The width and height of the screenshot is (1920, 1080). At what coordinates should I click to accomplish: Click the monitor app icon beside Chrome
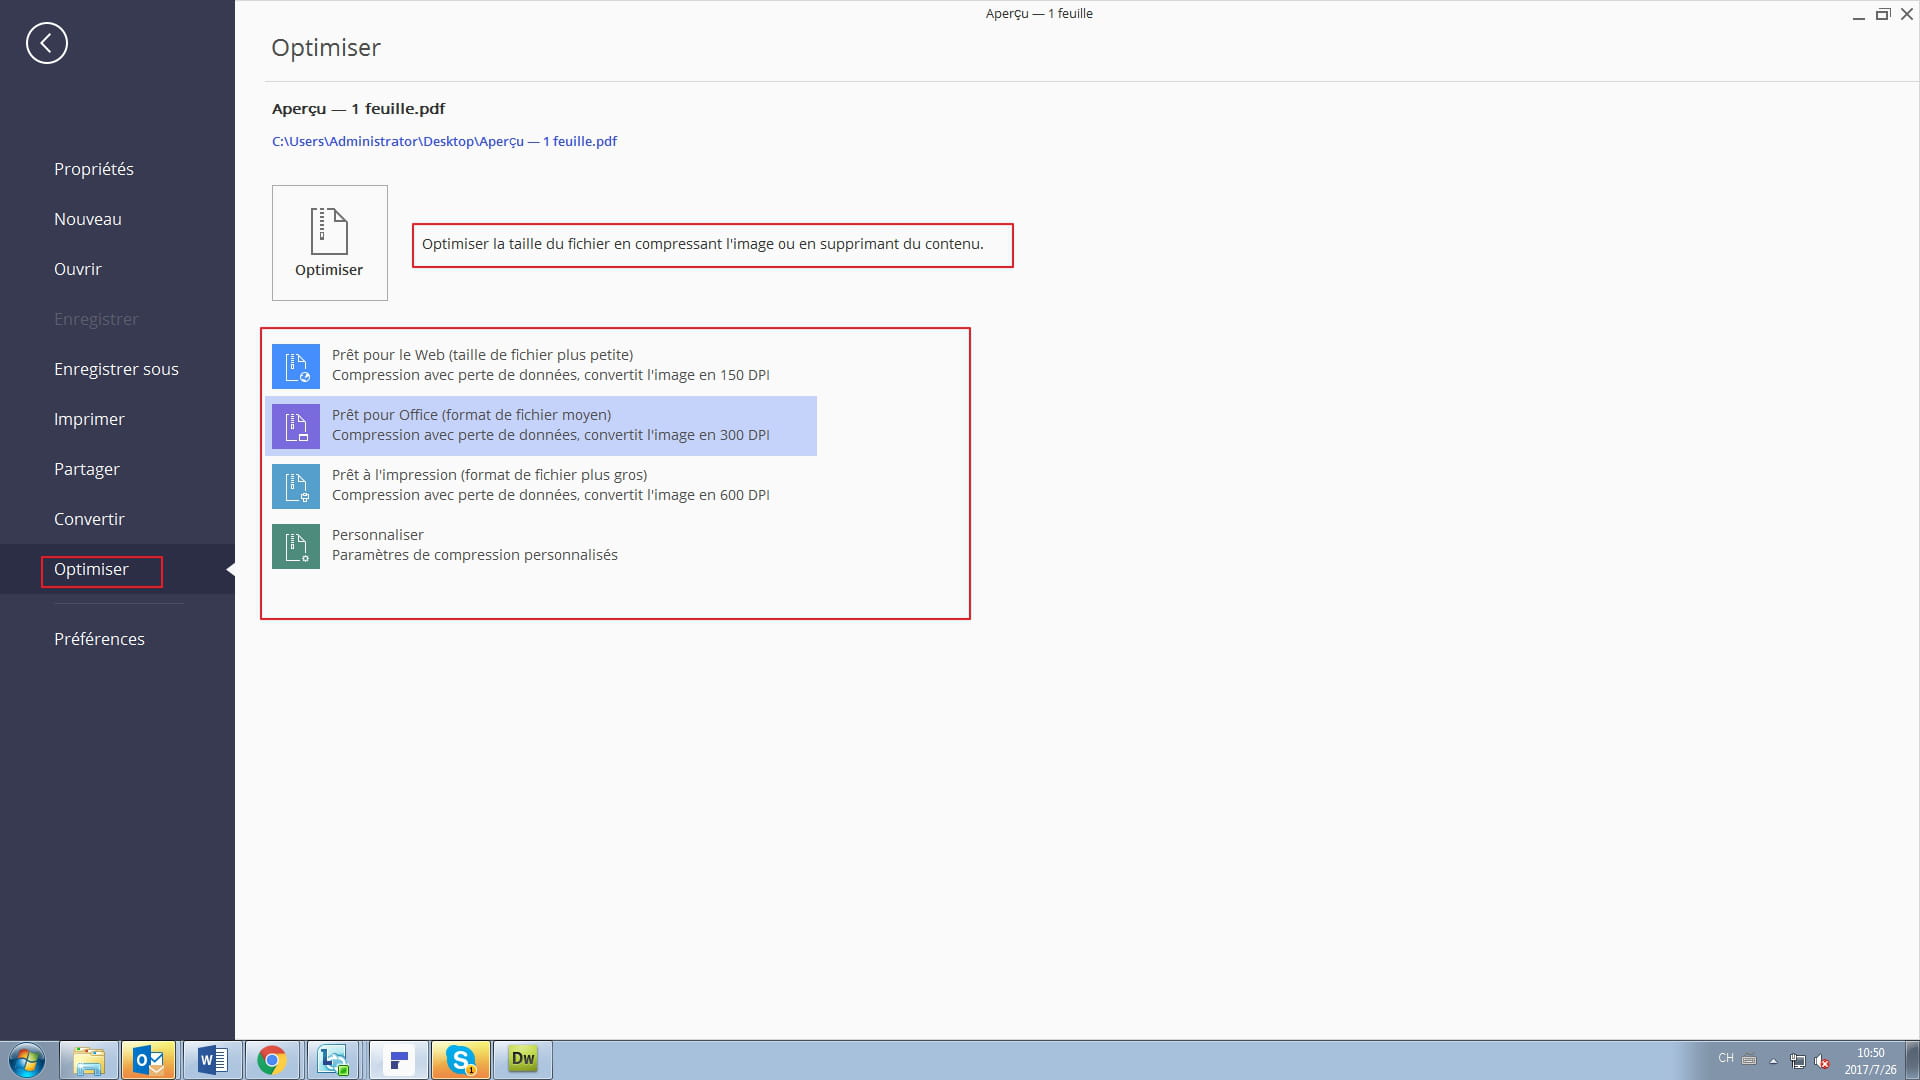pyautogui.click(x=333, y=1060)
